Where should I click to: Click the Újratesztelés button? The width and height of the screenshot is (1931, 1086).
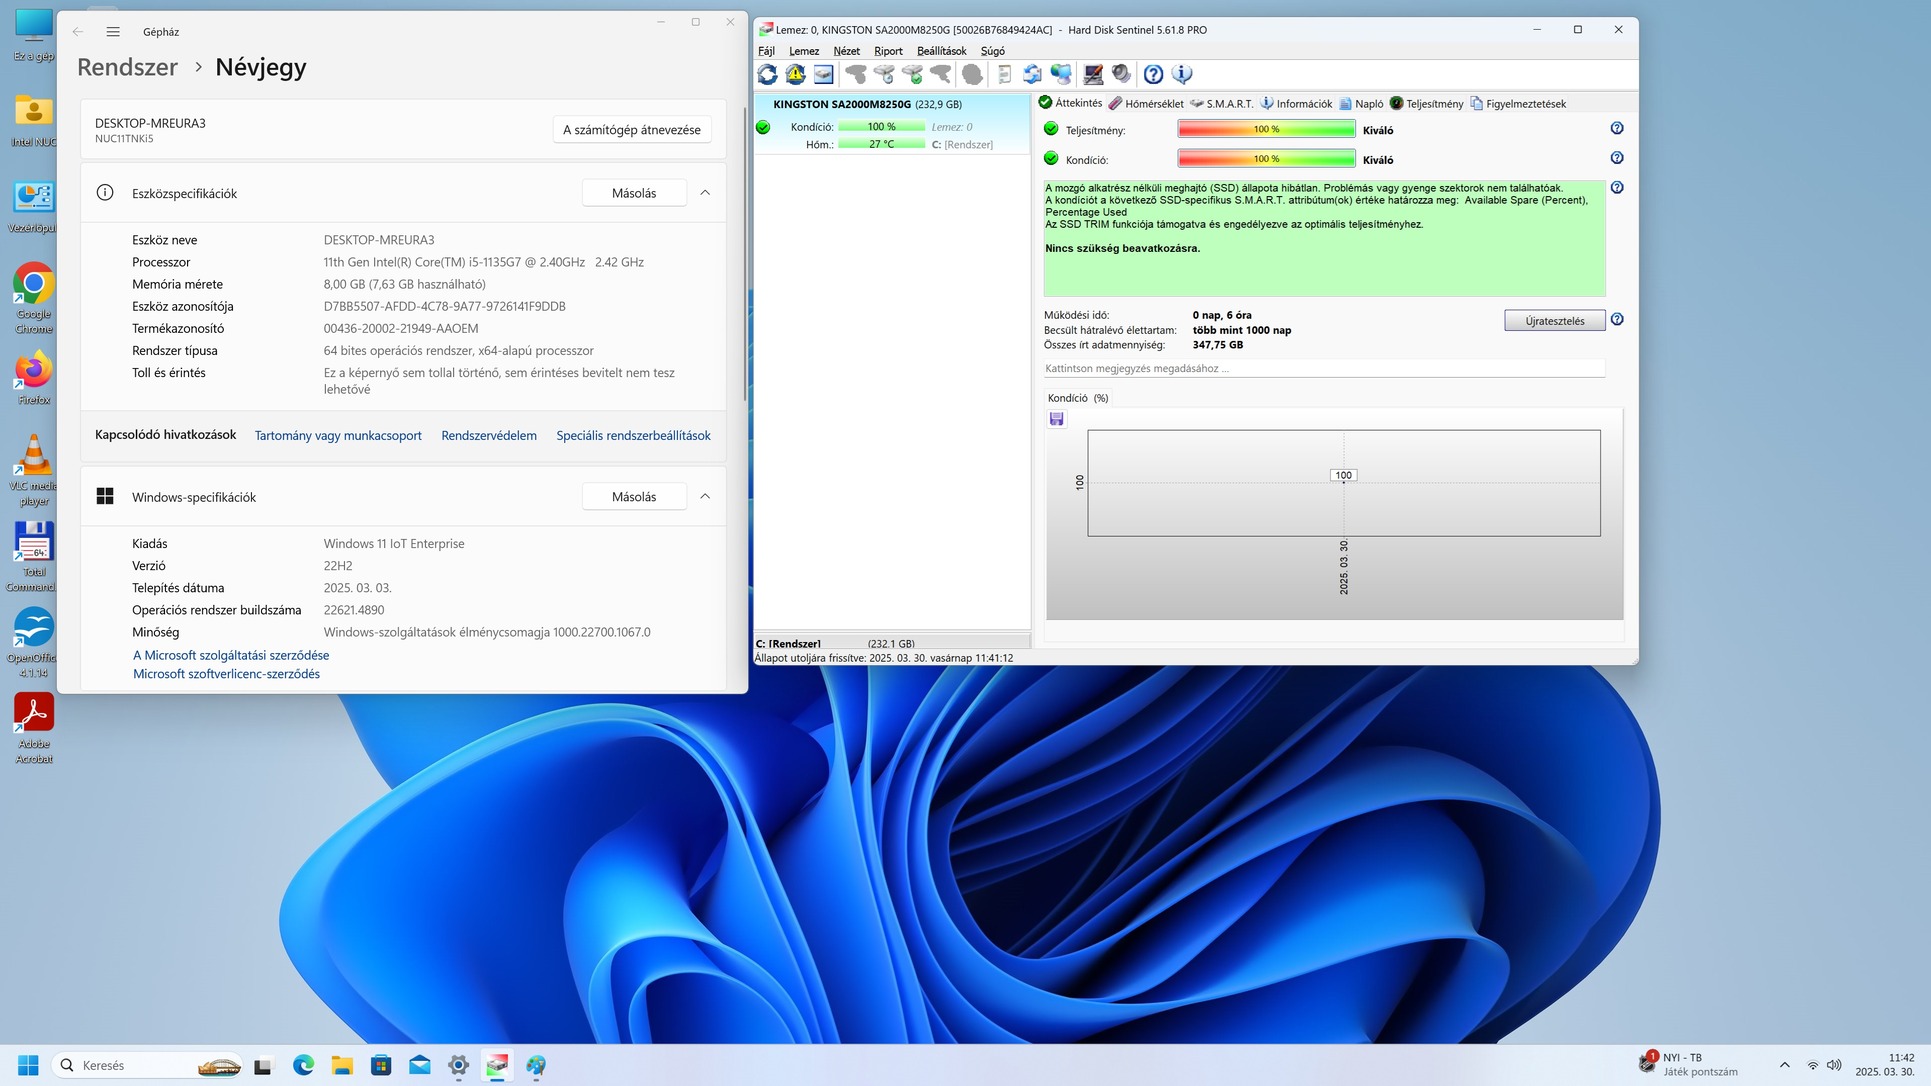1554,321
